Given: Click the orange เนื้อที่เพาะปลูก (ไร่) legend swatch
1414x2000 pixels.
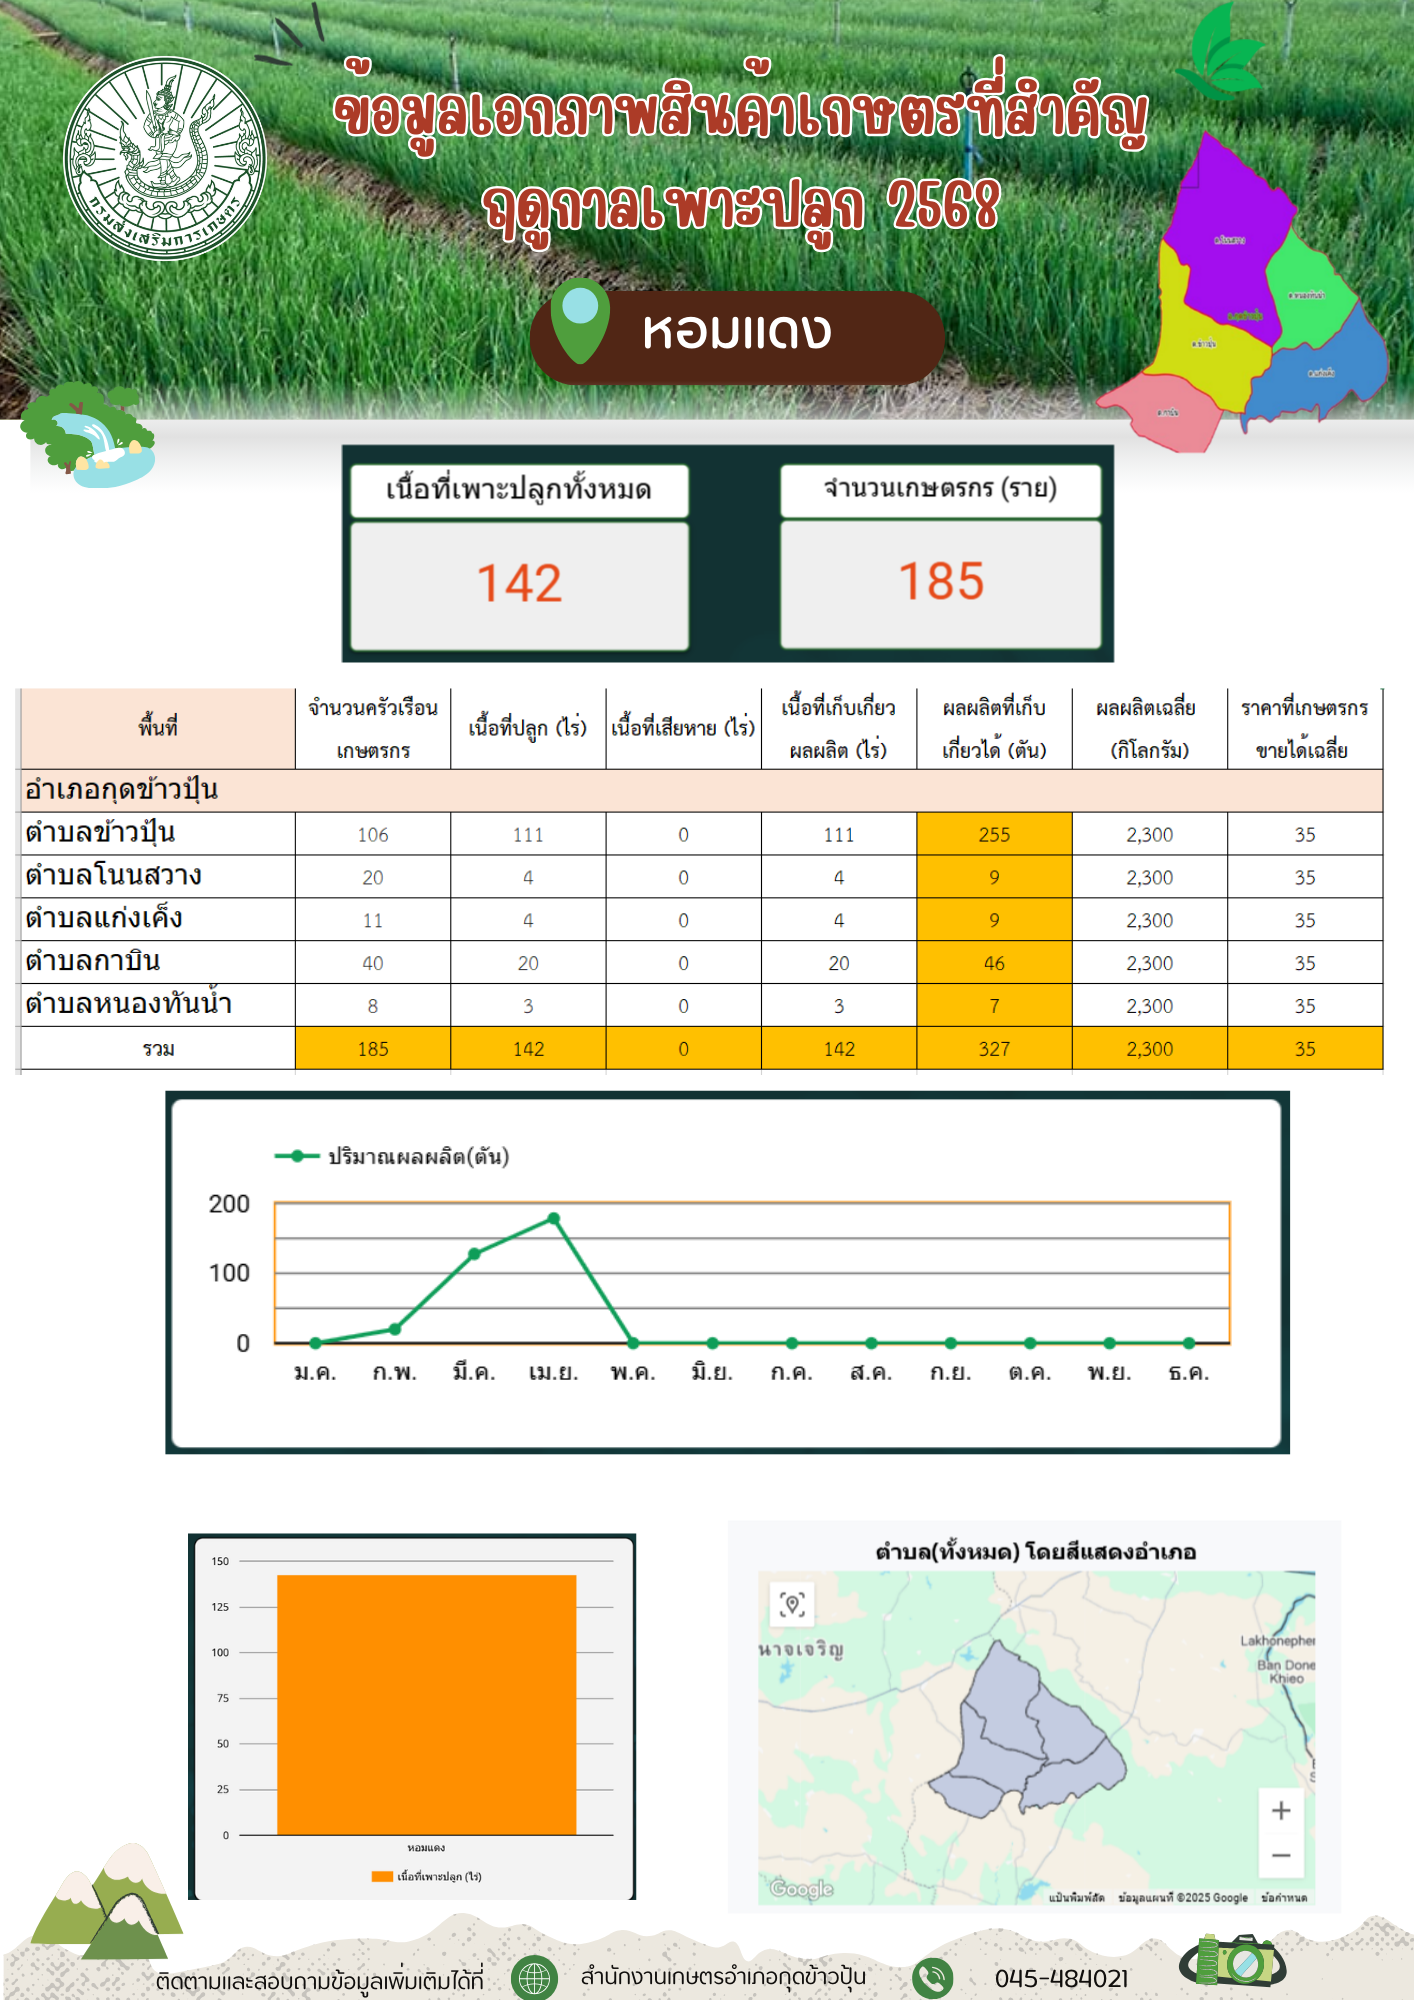Looking at the screenshot, I should coord(382,1876).
